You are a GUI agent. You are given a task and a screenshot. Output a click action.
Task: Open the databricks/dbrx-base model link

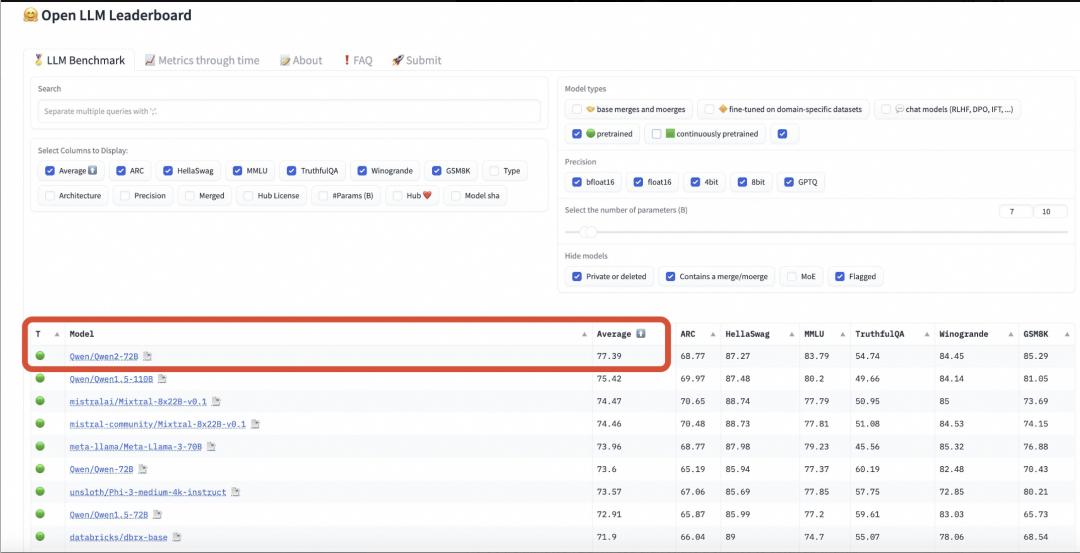tap(118, 537)
